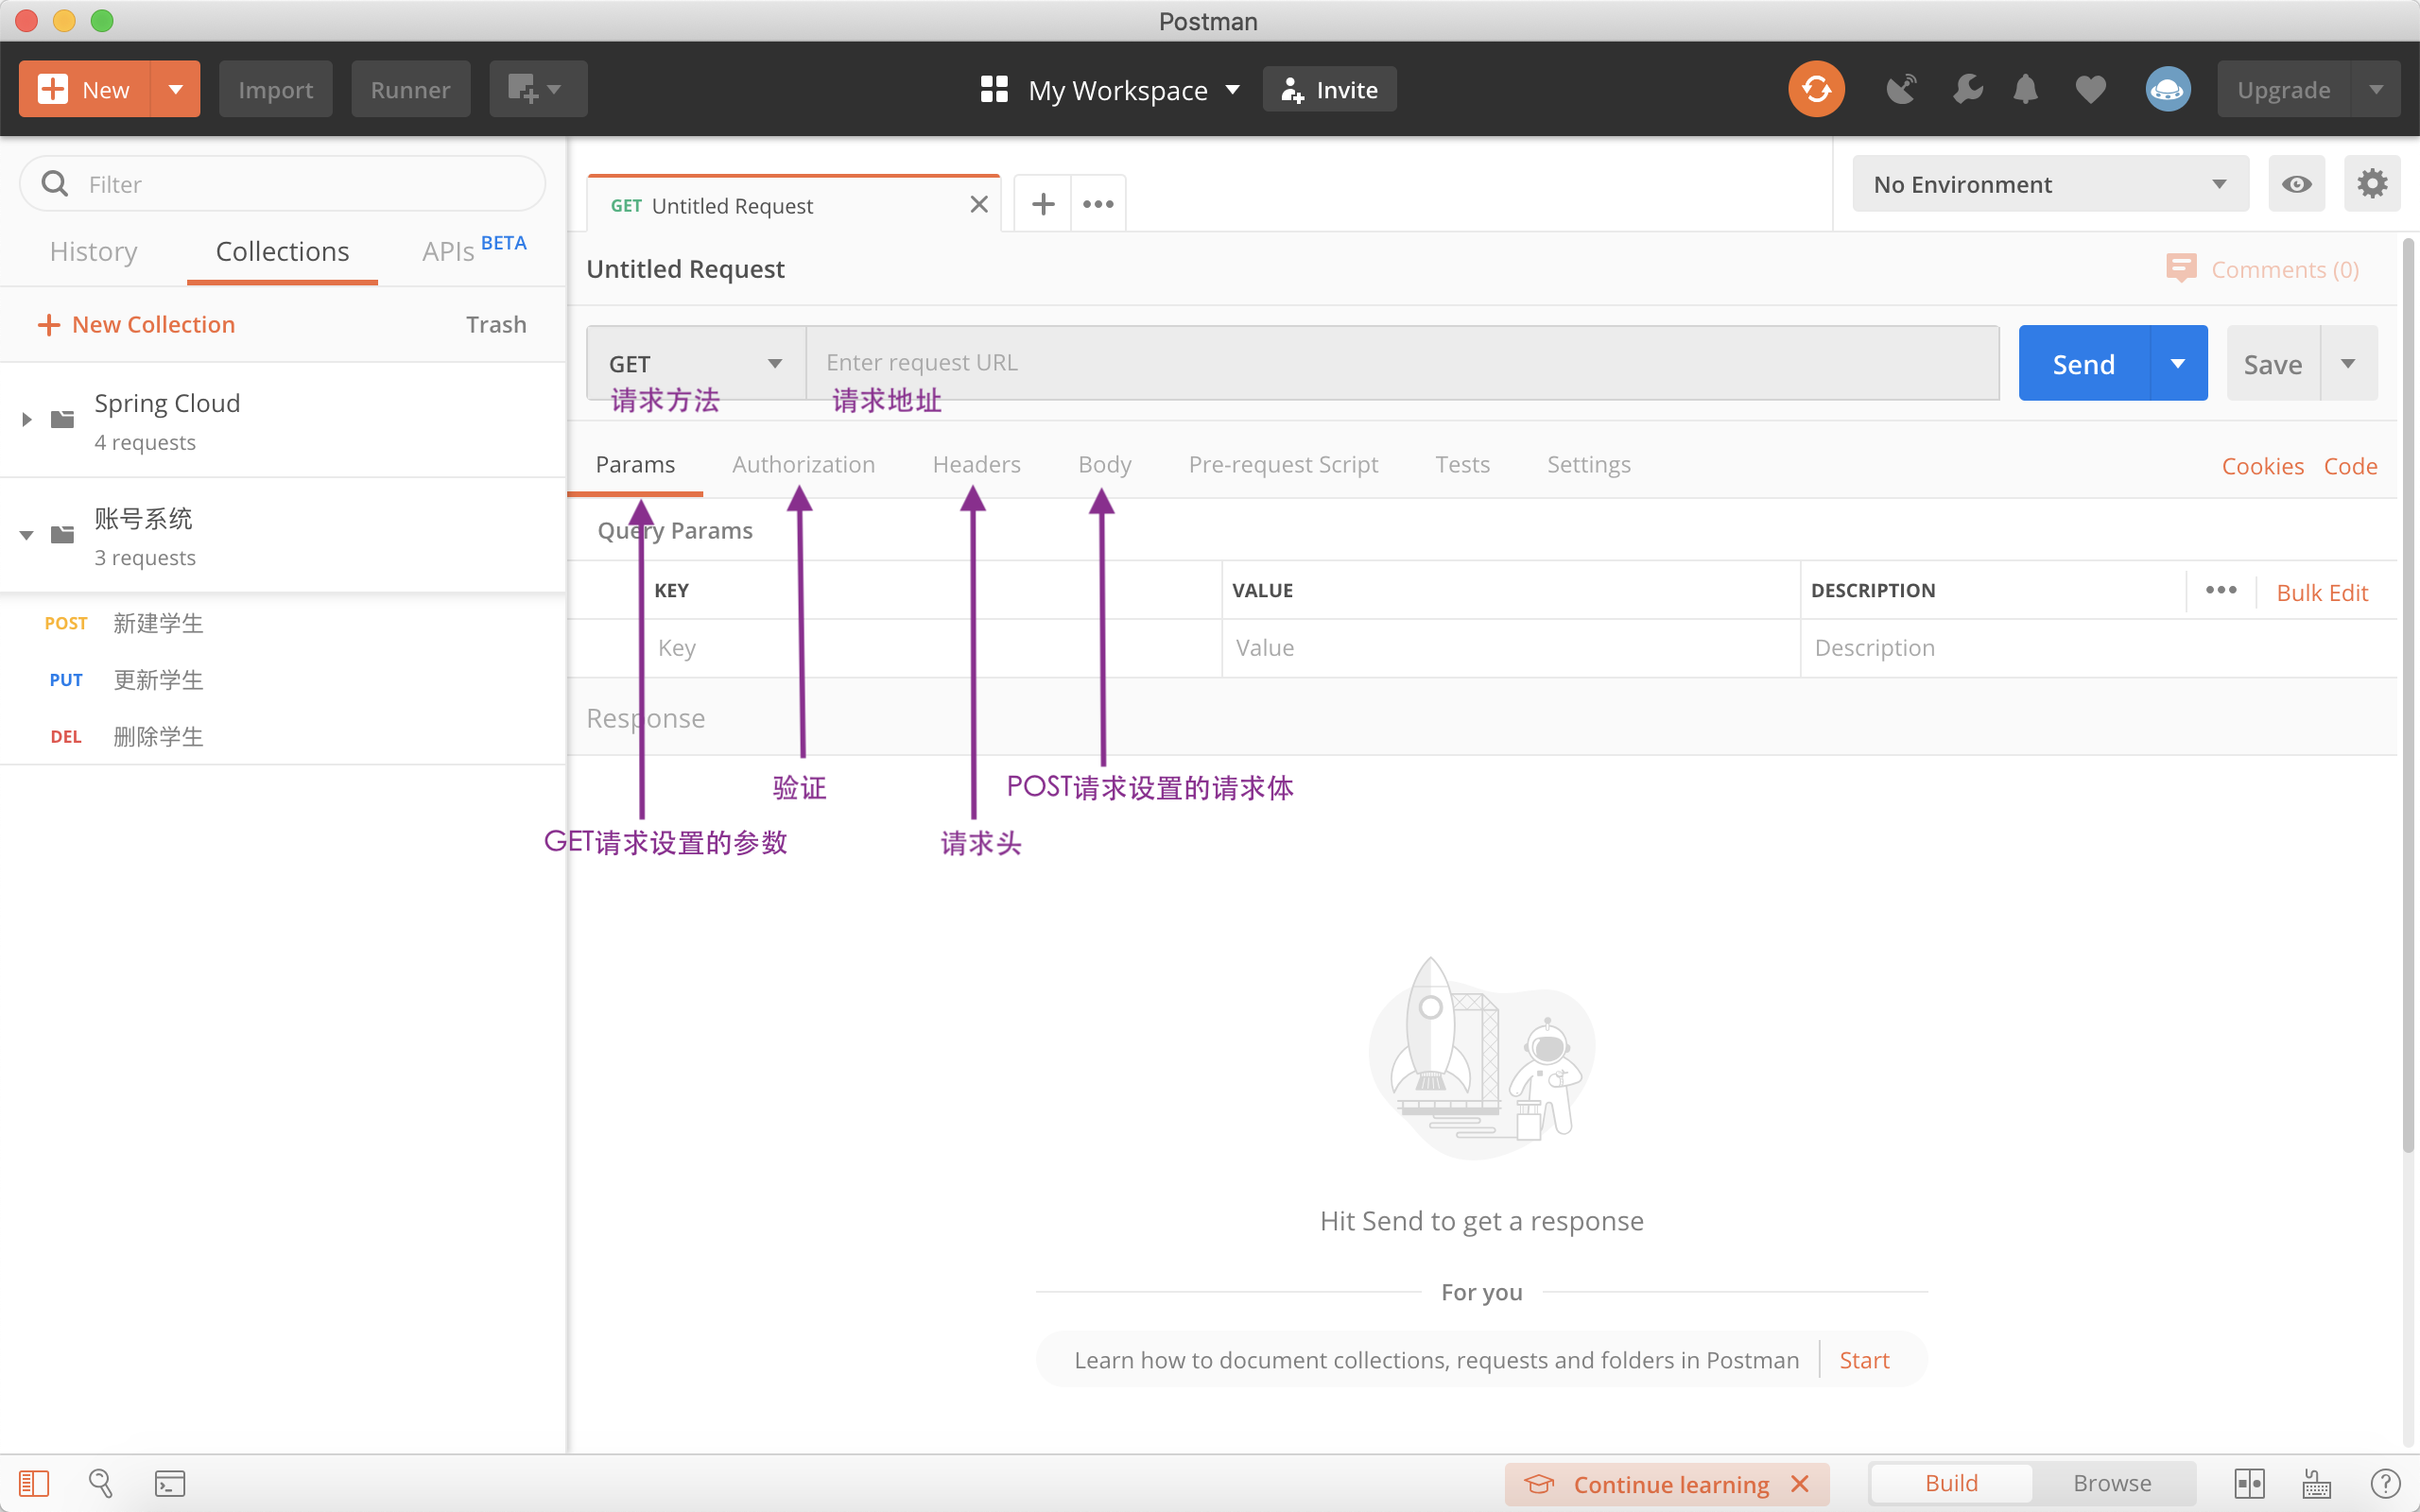Open the POST 新建学生 request
This screenshot has width=2420, height=1512.
(283, 623)
